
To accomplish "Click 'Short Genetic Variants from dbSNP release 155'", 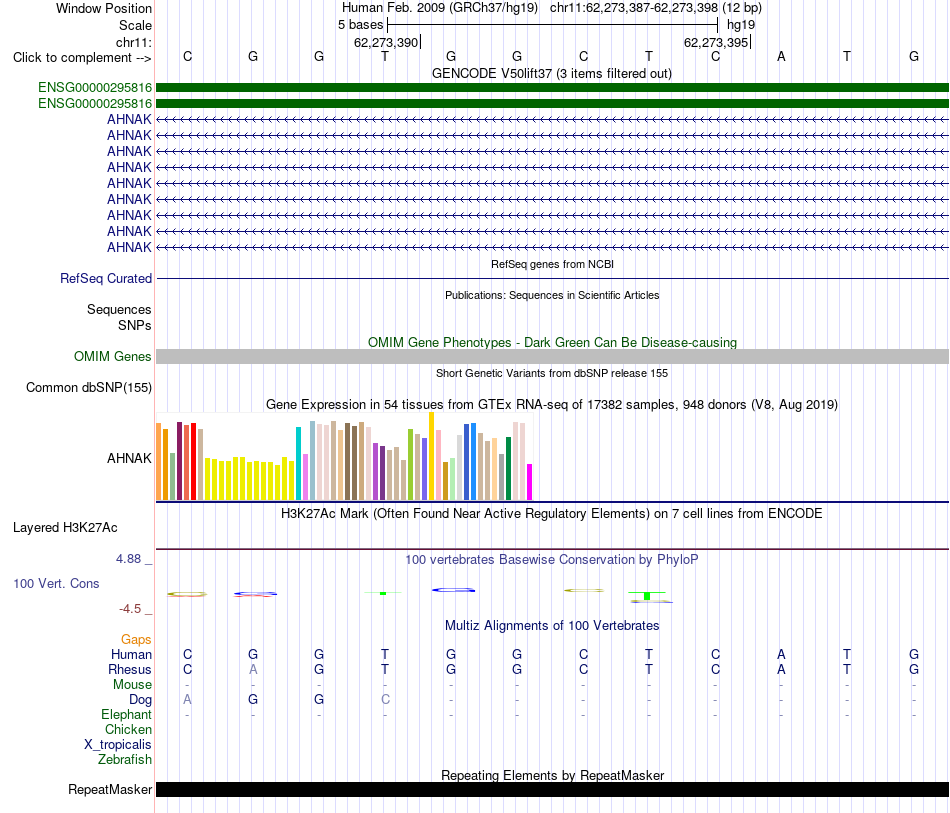I will click(x=552, y=373).
